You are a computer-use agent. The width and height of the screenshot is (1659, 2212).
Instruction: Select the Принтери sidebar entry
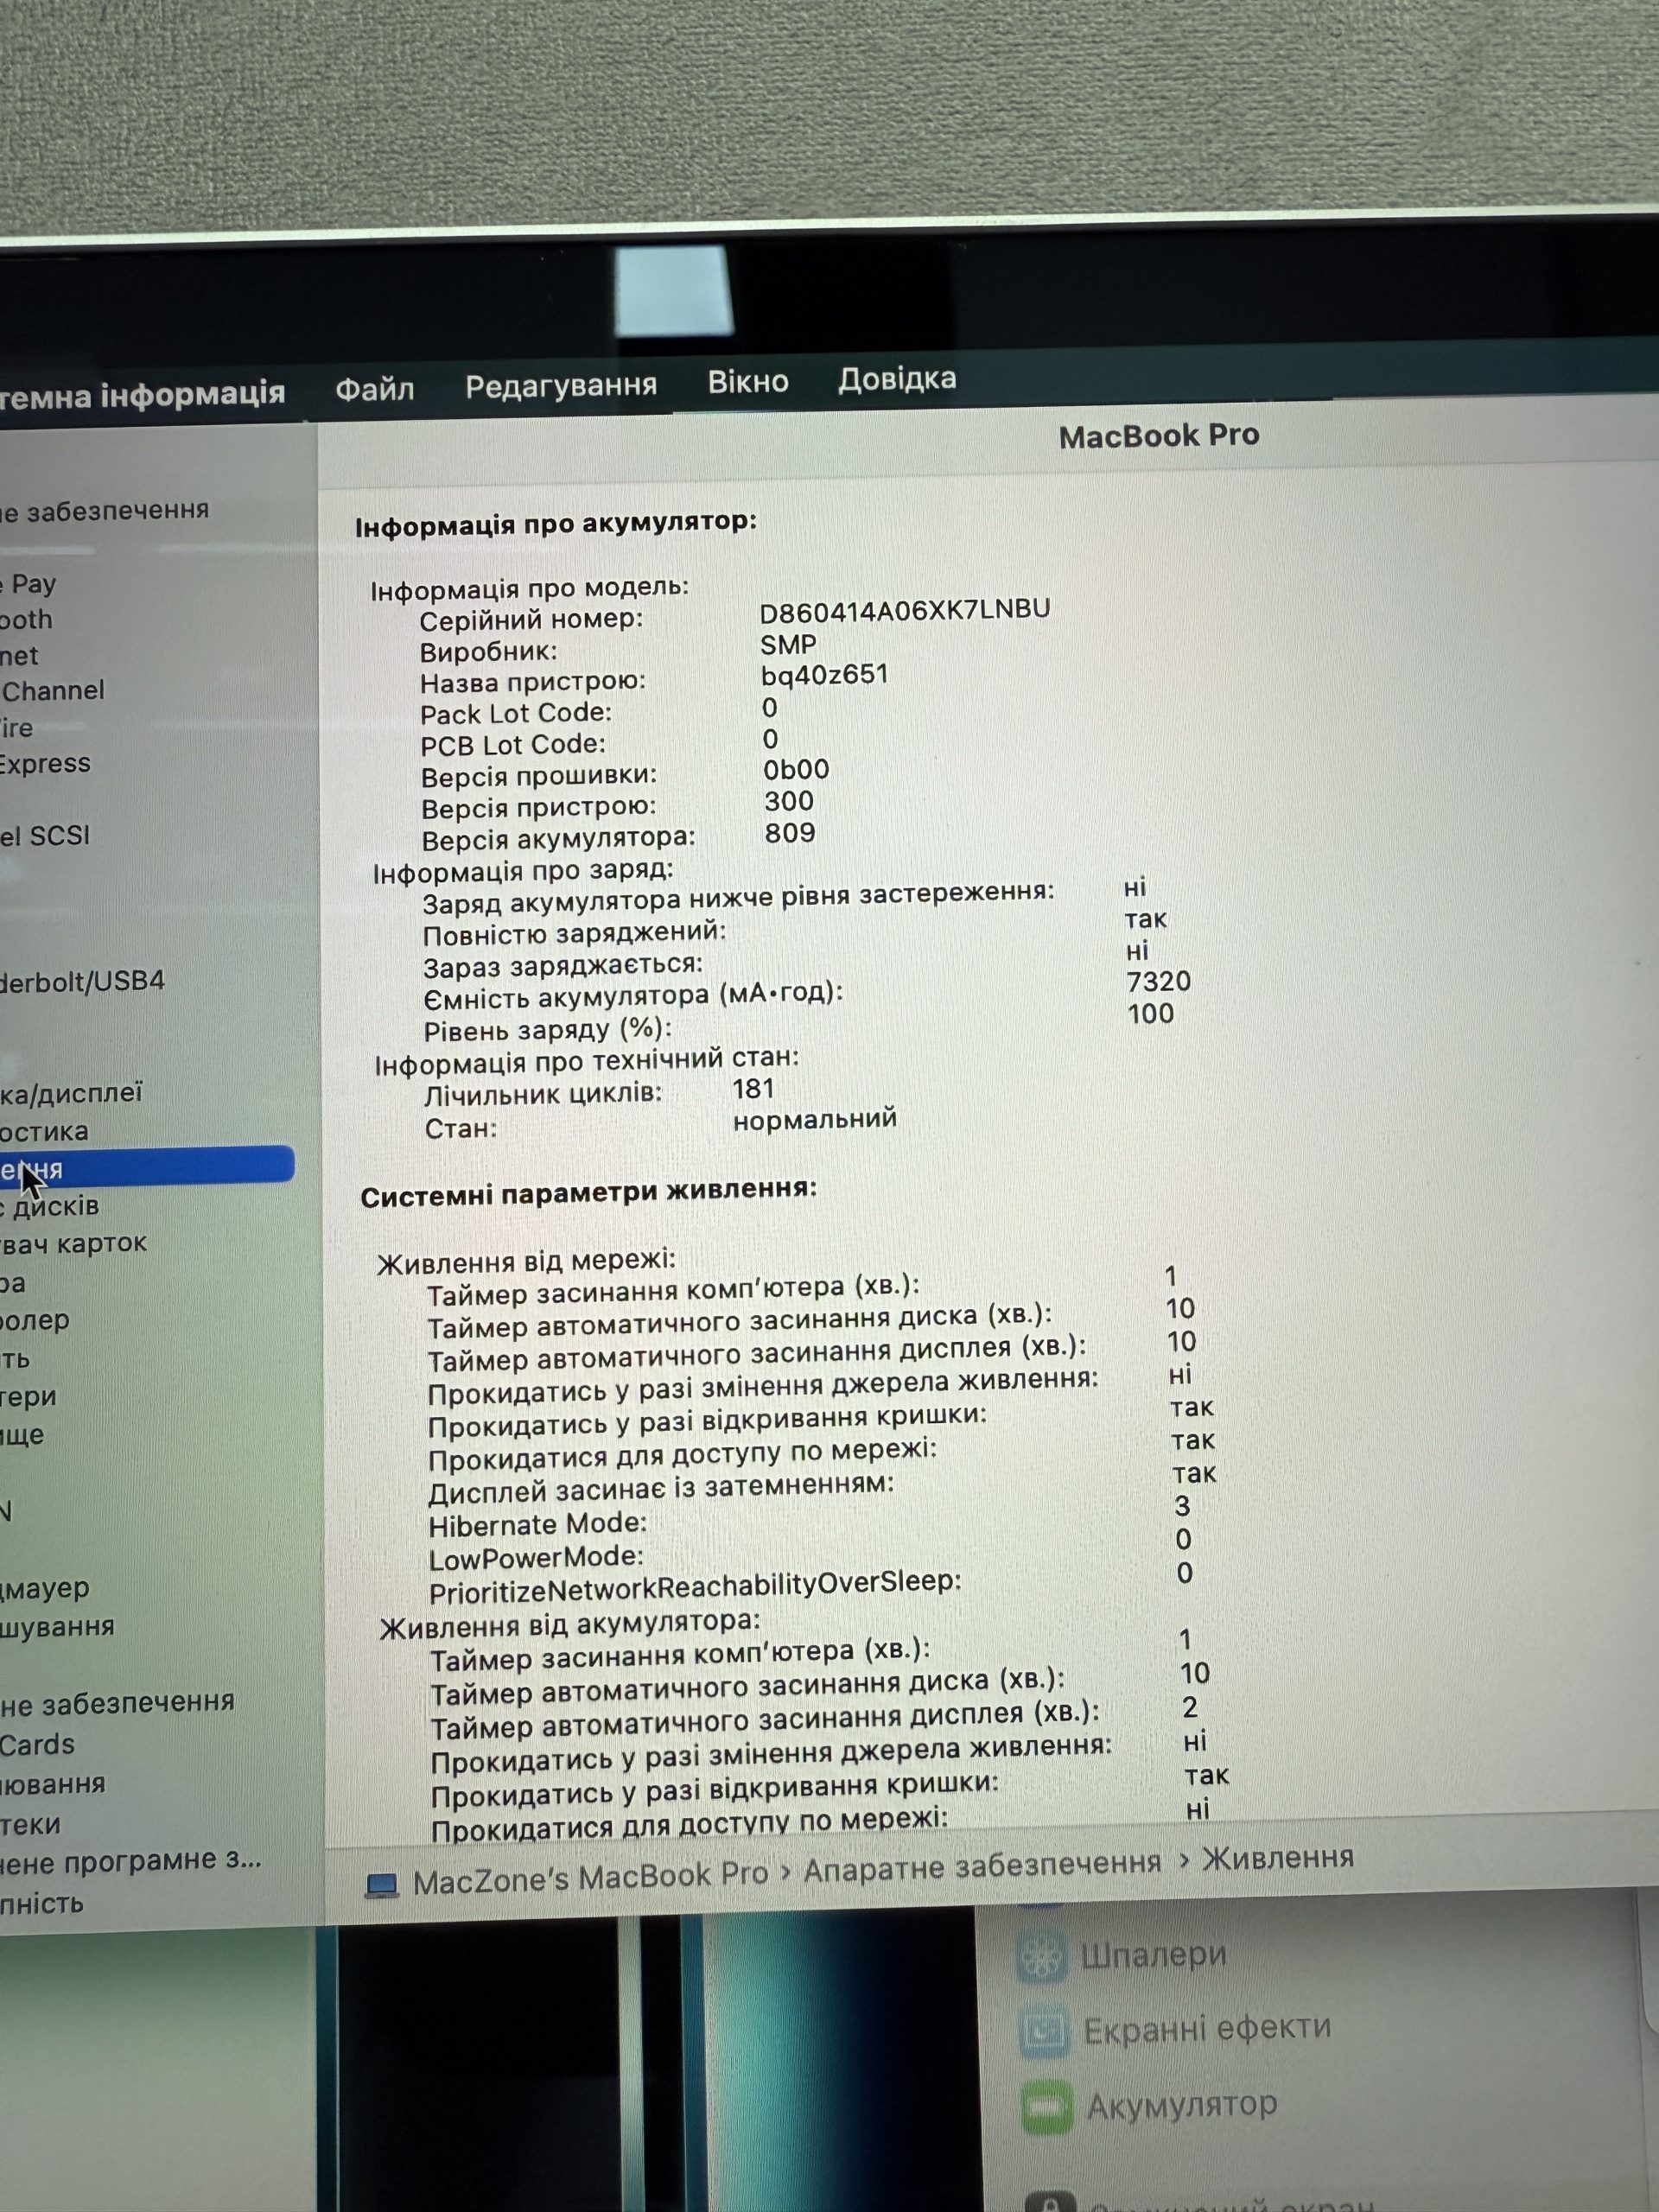click(x=28, y=1397)
